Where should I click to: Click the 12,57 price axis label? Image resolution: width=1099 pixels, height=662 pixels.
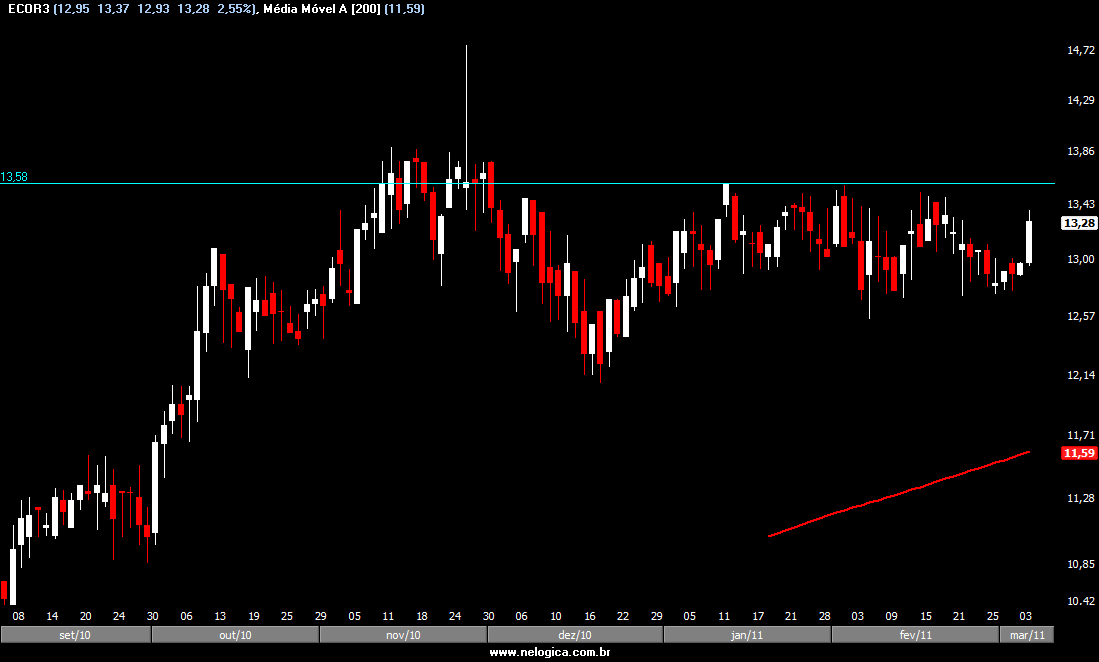(x=1081, y=317)
